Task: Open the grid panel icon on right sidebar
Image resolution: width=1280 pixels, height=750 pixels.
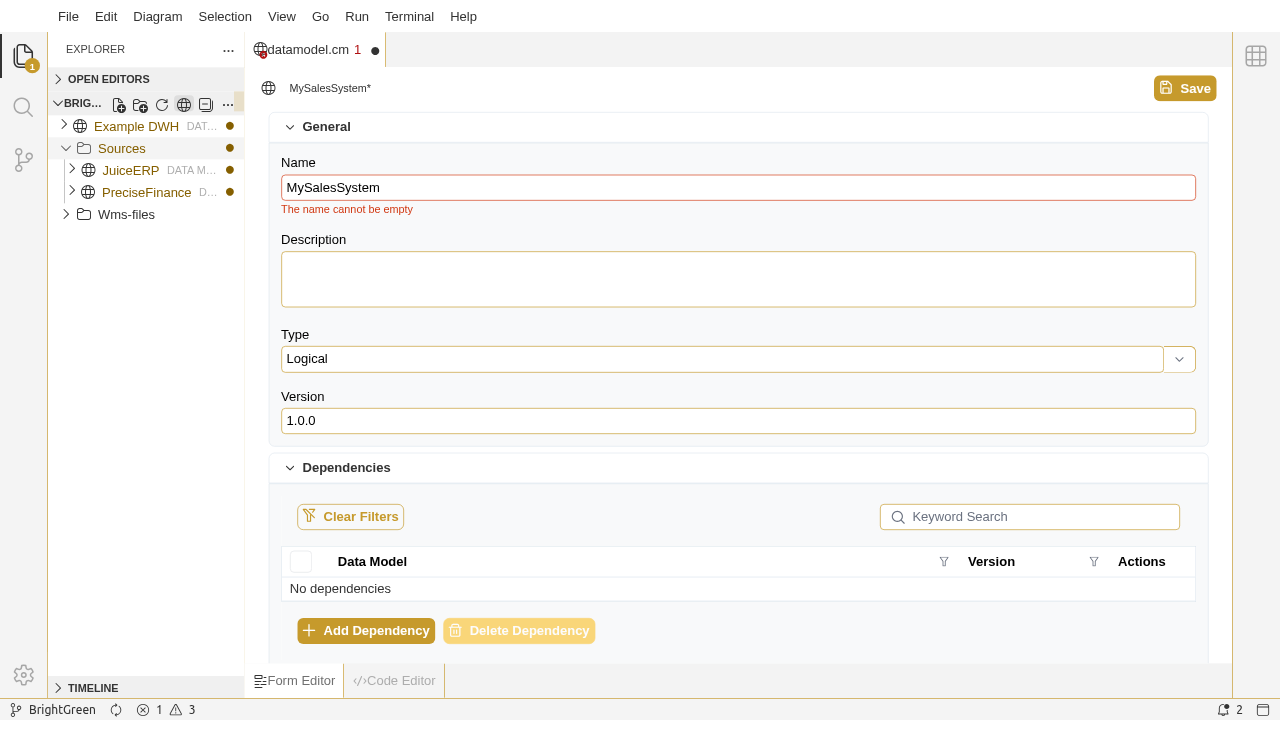Action: click(1256, 56)
